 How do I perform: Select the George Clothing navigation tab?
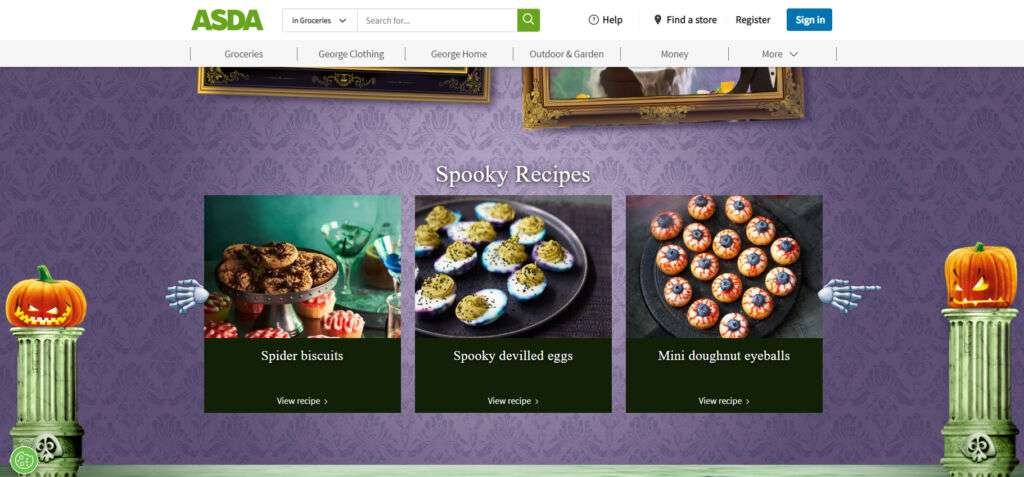[x=351, y=54]
